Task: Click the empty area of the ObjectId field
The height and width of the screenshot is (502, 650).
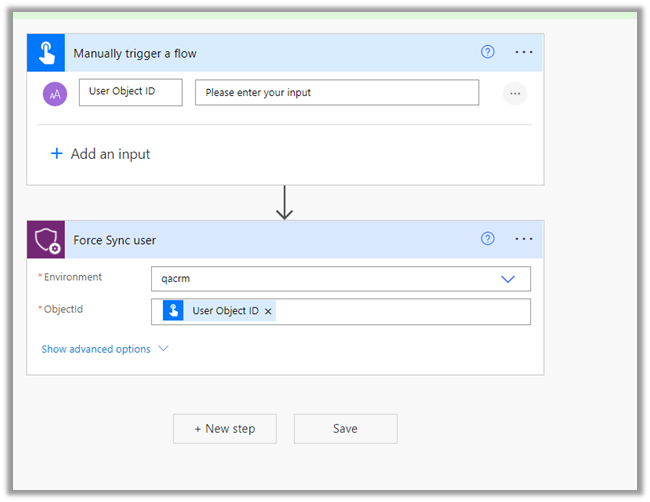Action: coord(400,311)
